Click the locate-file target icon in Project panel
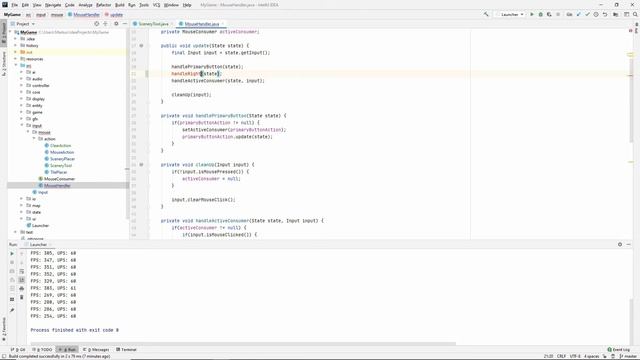 tap(97, 24)
